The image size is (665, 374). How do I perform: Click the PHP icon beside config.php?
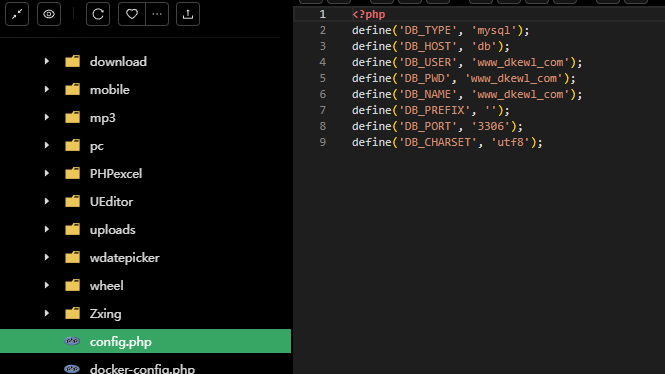[x=72, y=341]
